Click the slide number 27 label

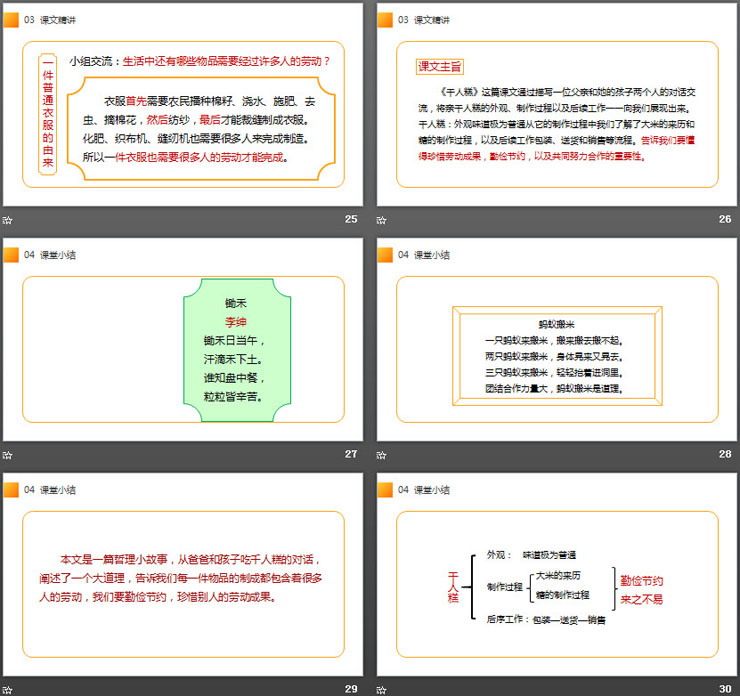pos(350,454)
